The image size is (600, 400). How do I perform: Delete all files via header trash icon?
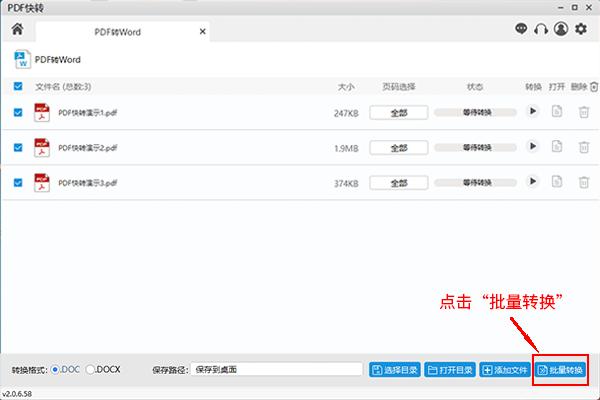coord(594,87)
